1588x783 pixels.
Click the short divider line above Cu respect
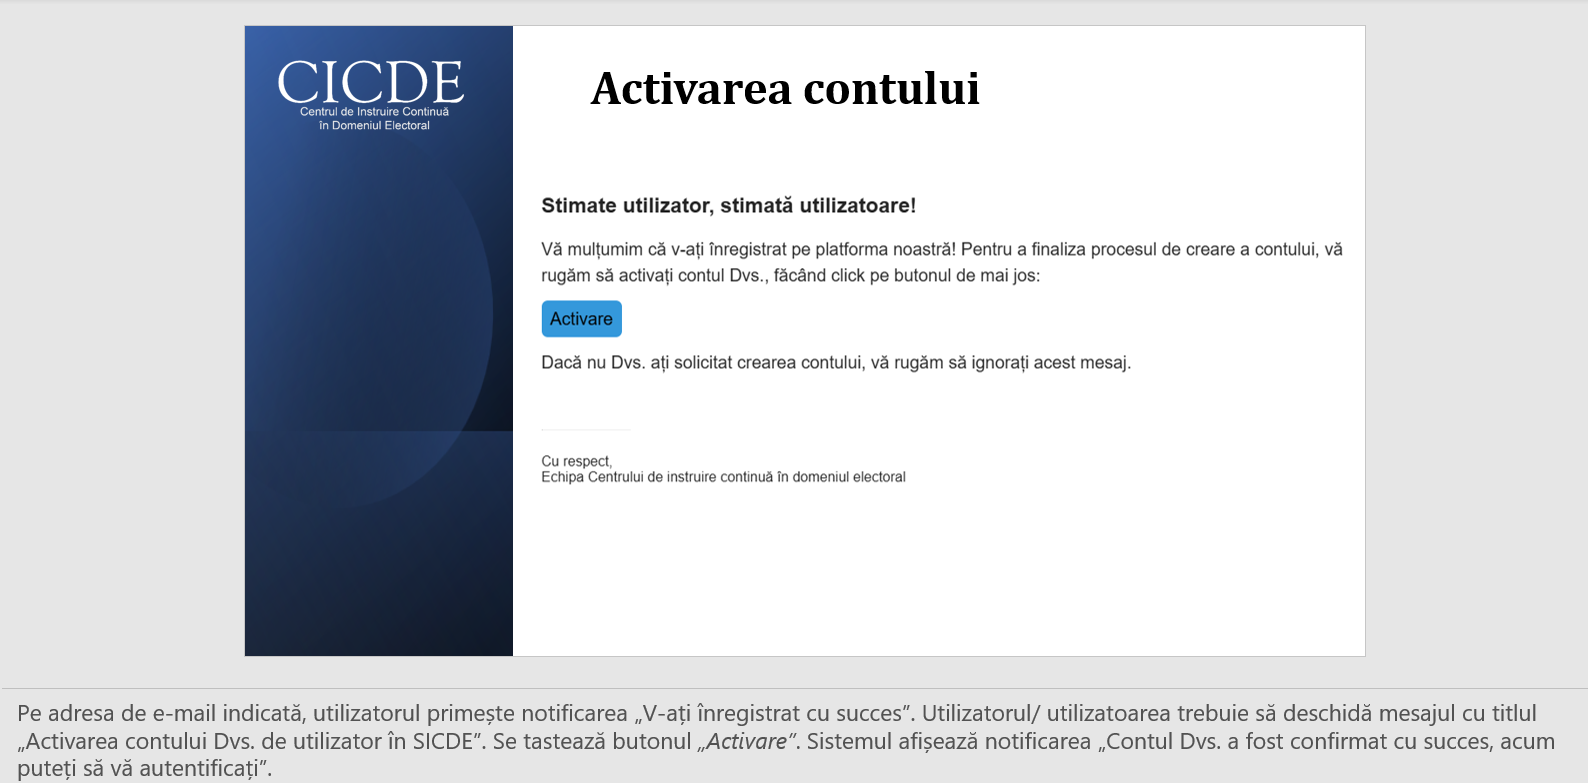(586, 430)
